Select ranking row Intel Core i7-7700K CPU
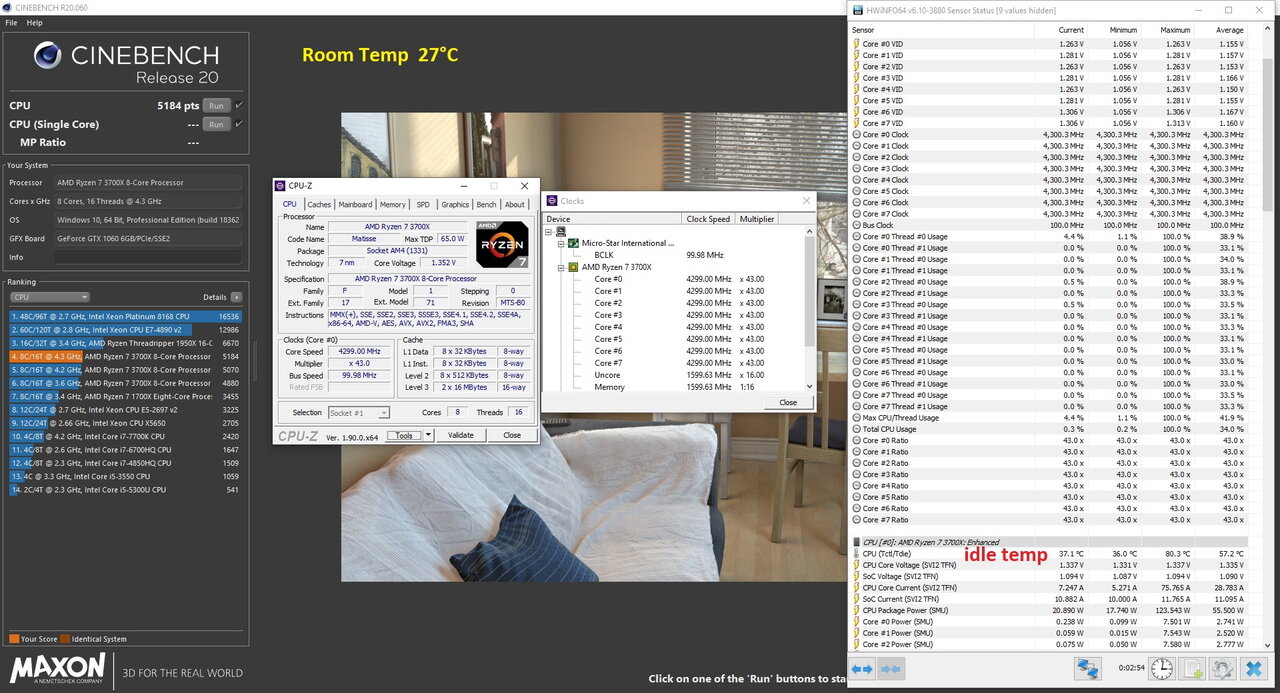Screen dimensions: 1280x693 [125, 437]
